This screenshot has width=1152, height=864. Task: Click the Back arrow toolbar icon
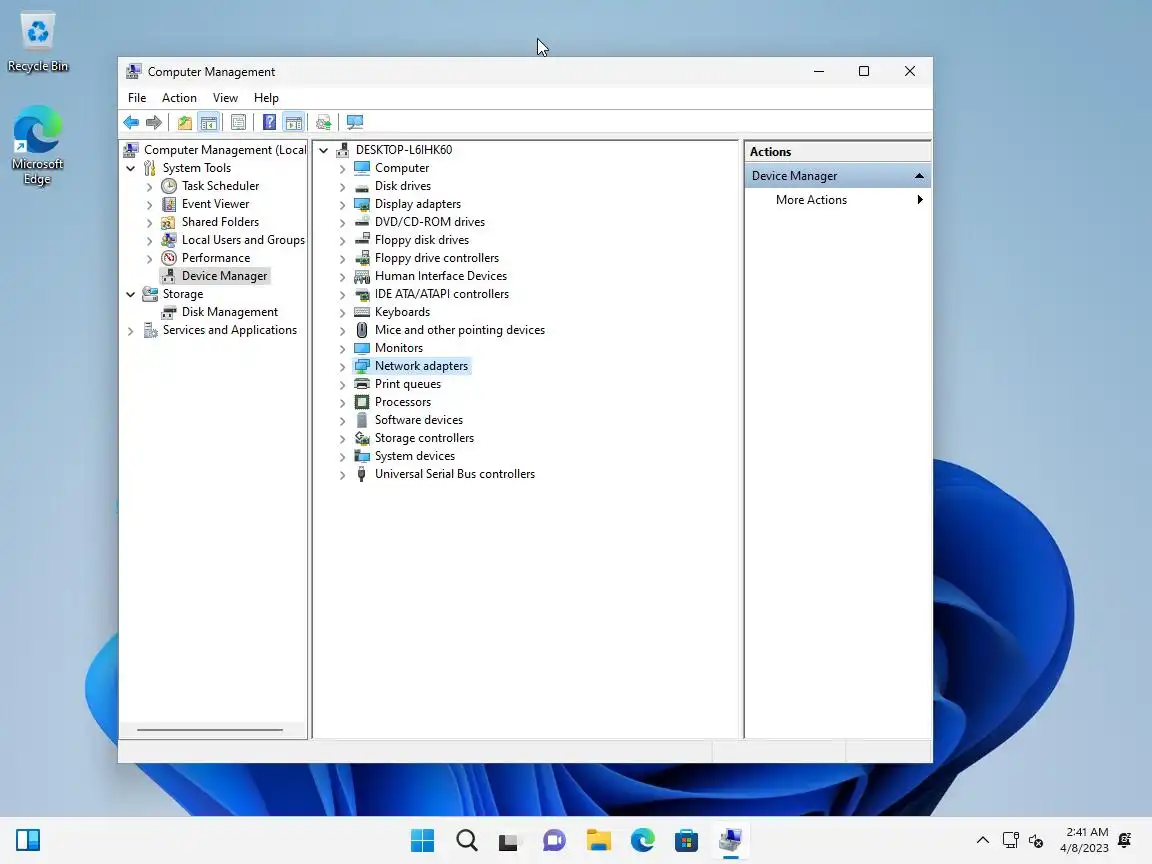pos(132,122)
